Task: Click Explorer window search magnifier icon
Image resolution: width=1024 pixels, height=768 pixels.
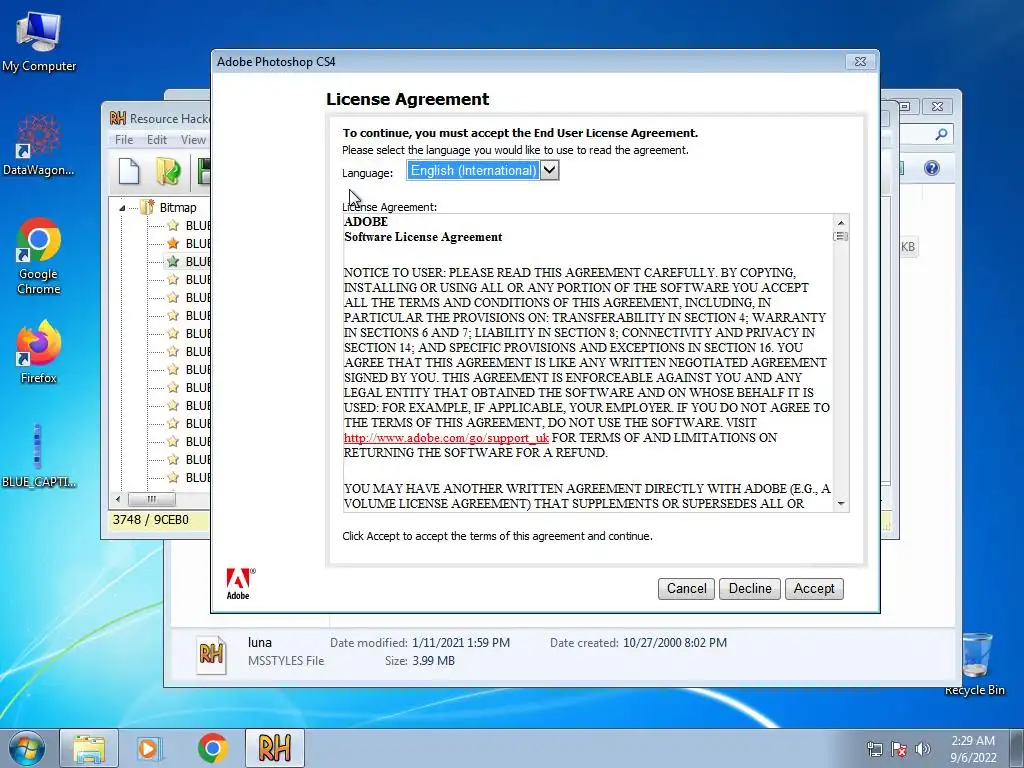Action: (x=941, y=135)
